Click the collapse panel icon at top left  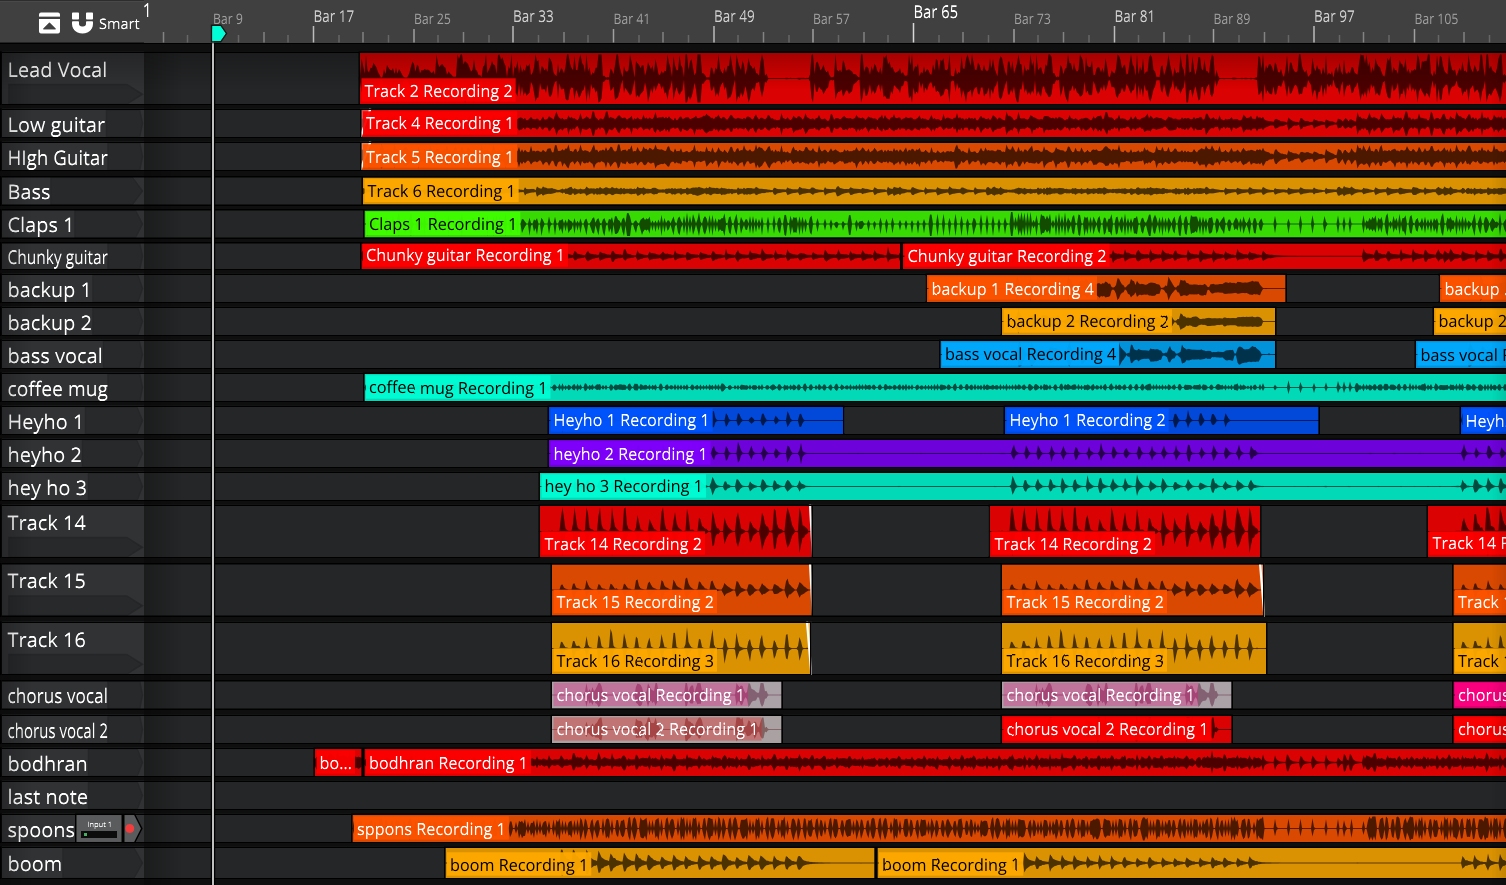tap(49, 23)
